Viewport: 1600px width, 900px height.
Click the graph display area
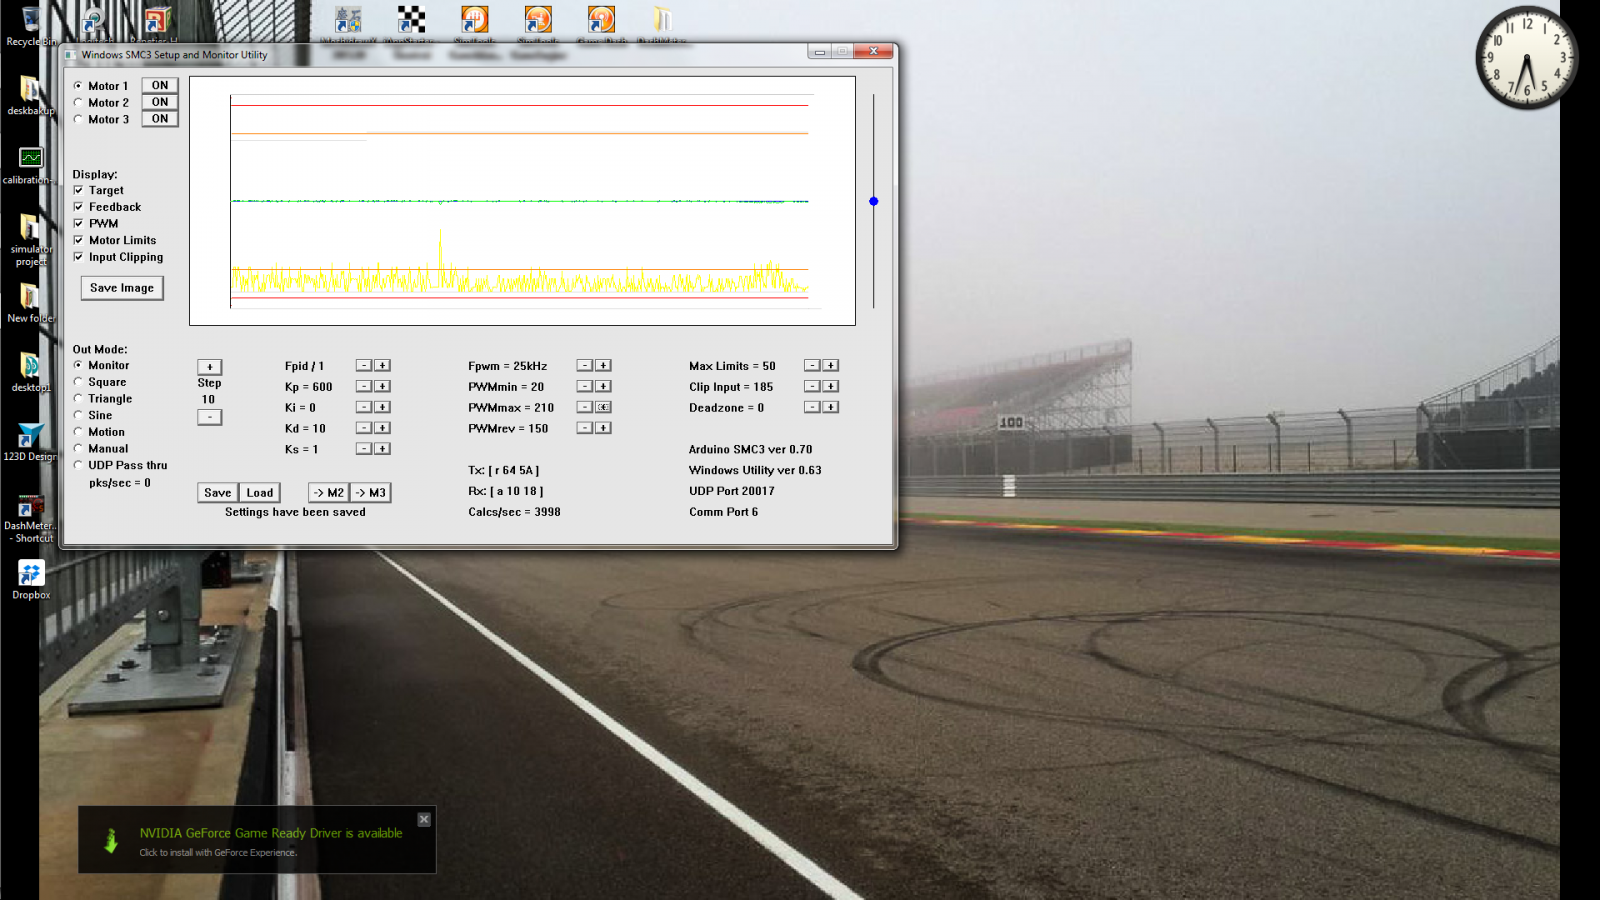(x=522, y=201)
